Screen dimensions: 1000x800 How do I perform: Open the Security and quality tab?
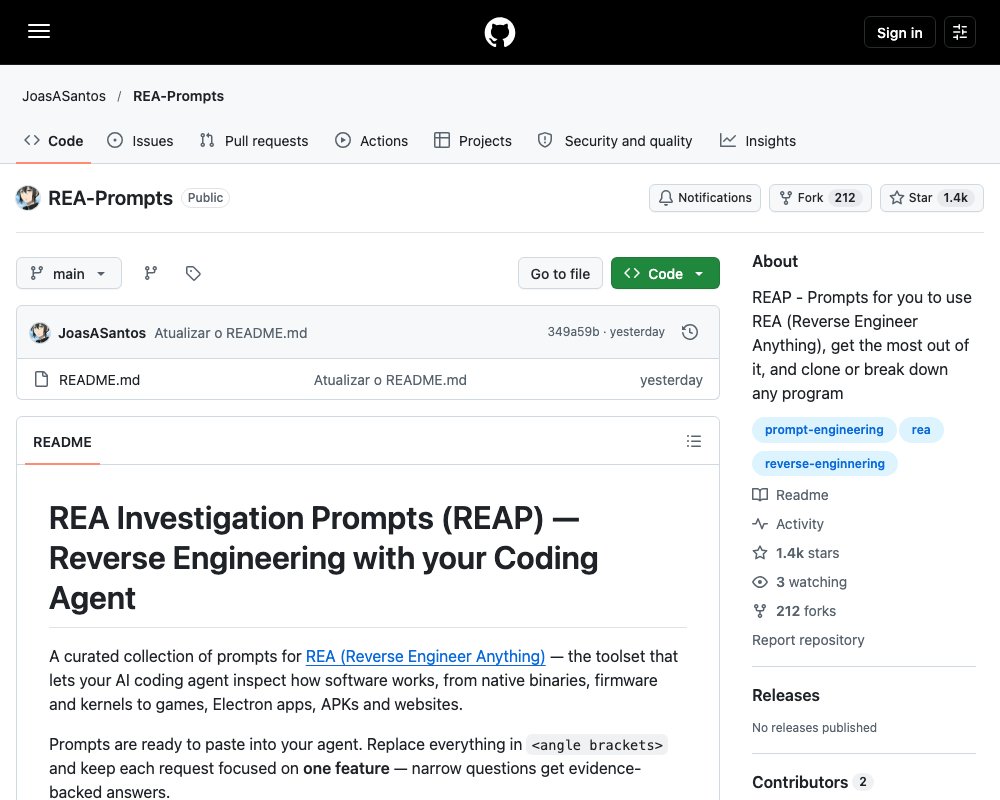pos(615,141)
